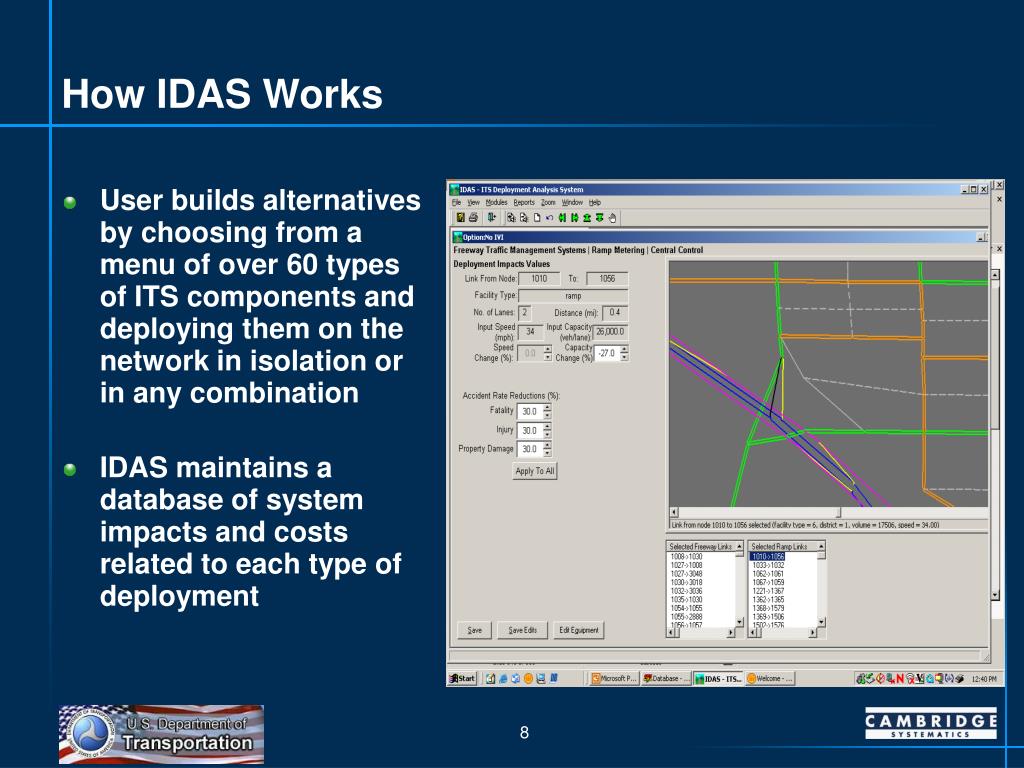
Task: Click the green pan-up arrow icon
Action: pyautogui.click(x=587, y=218)
